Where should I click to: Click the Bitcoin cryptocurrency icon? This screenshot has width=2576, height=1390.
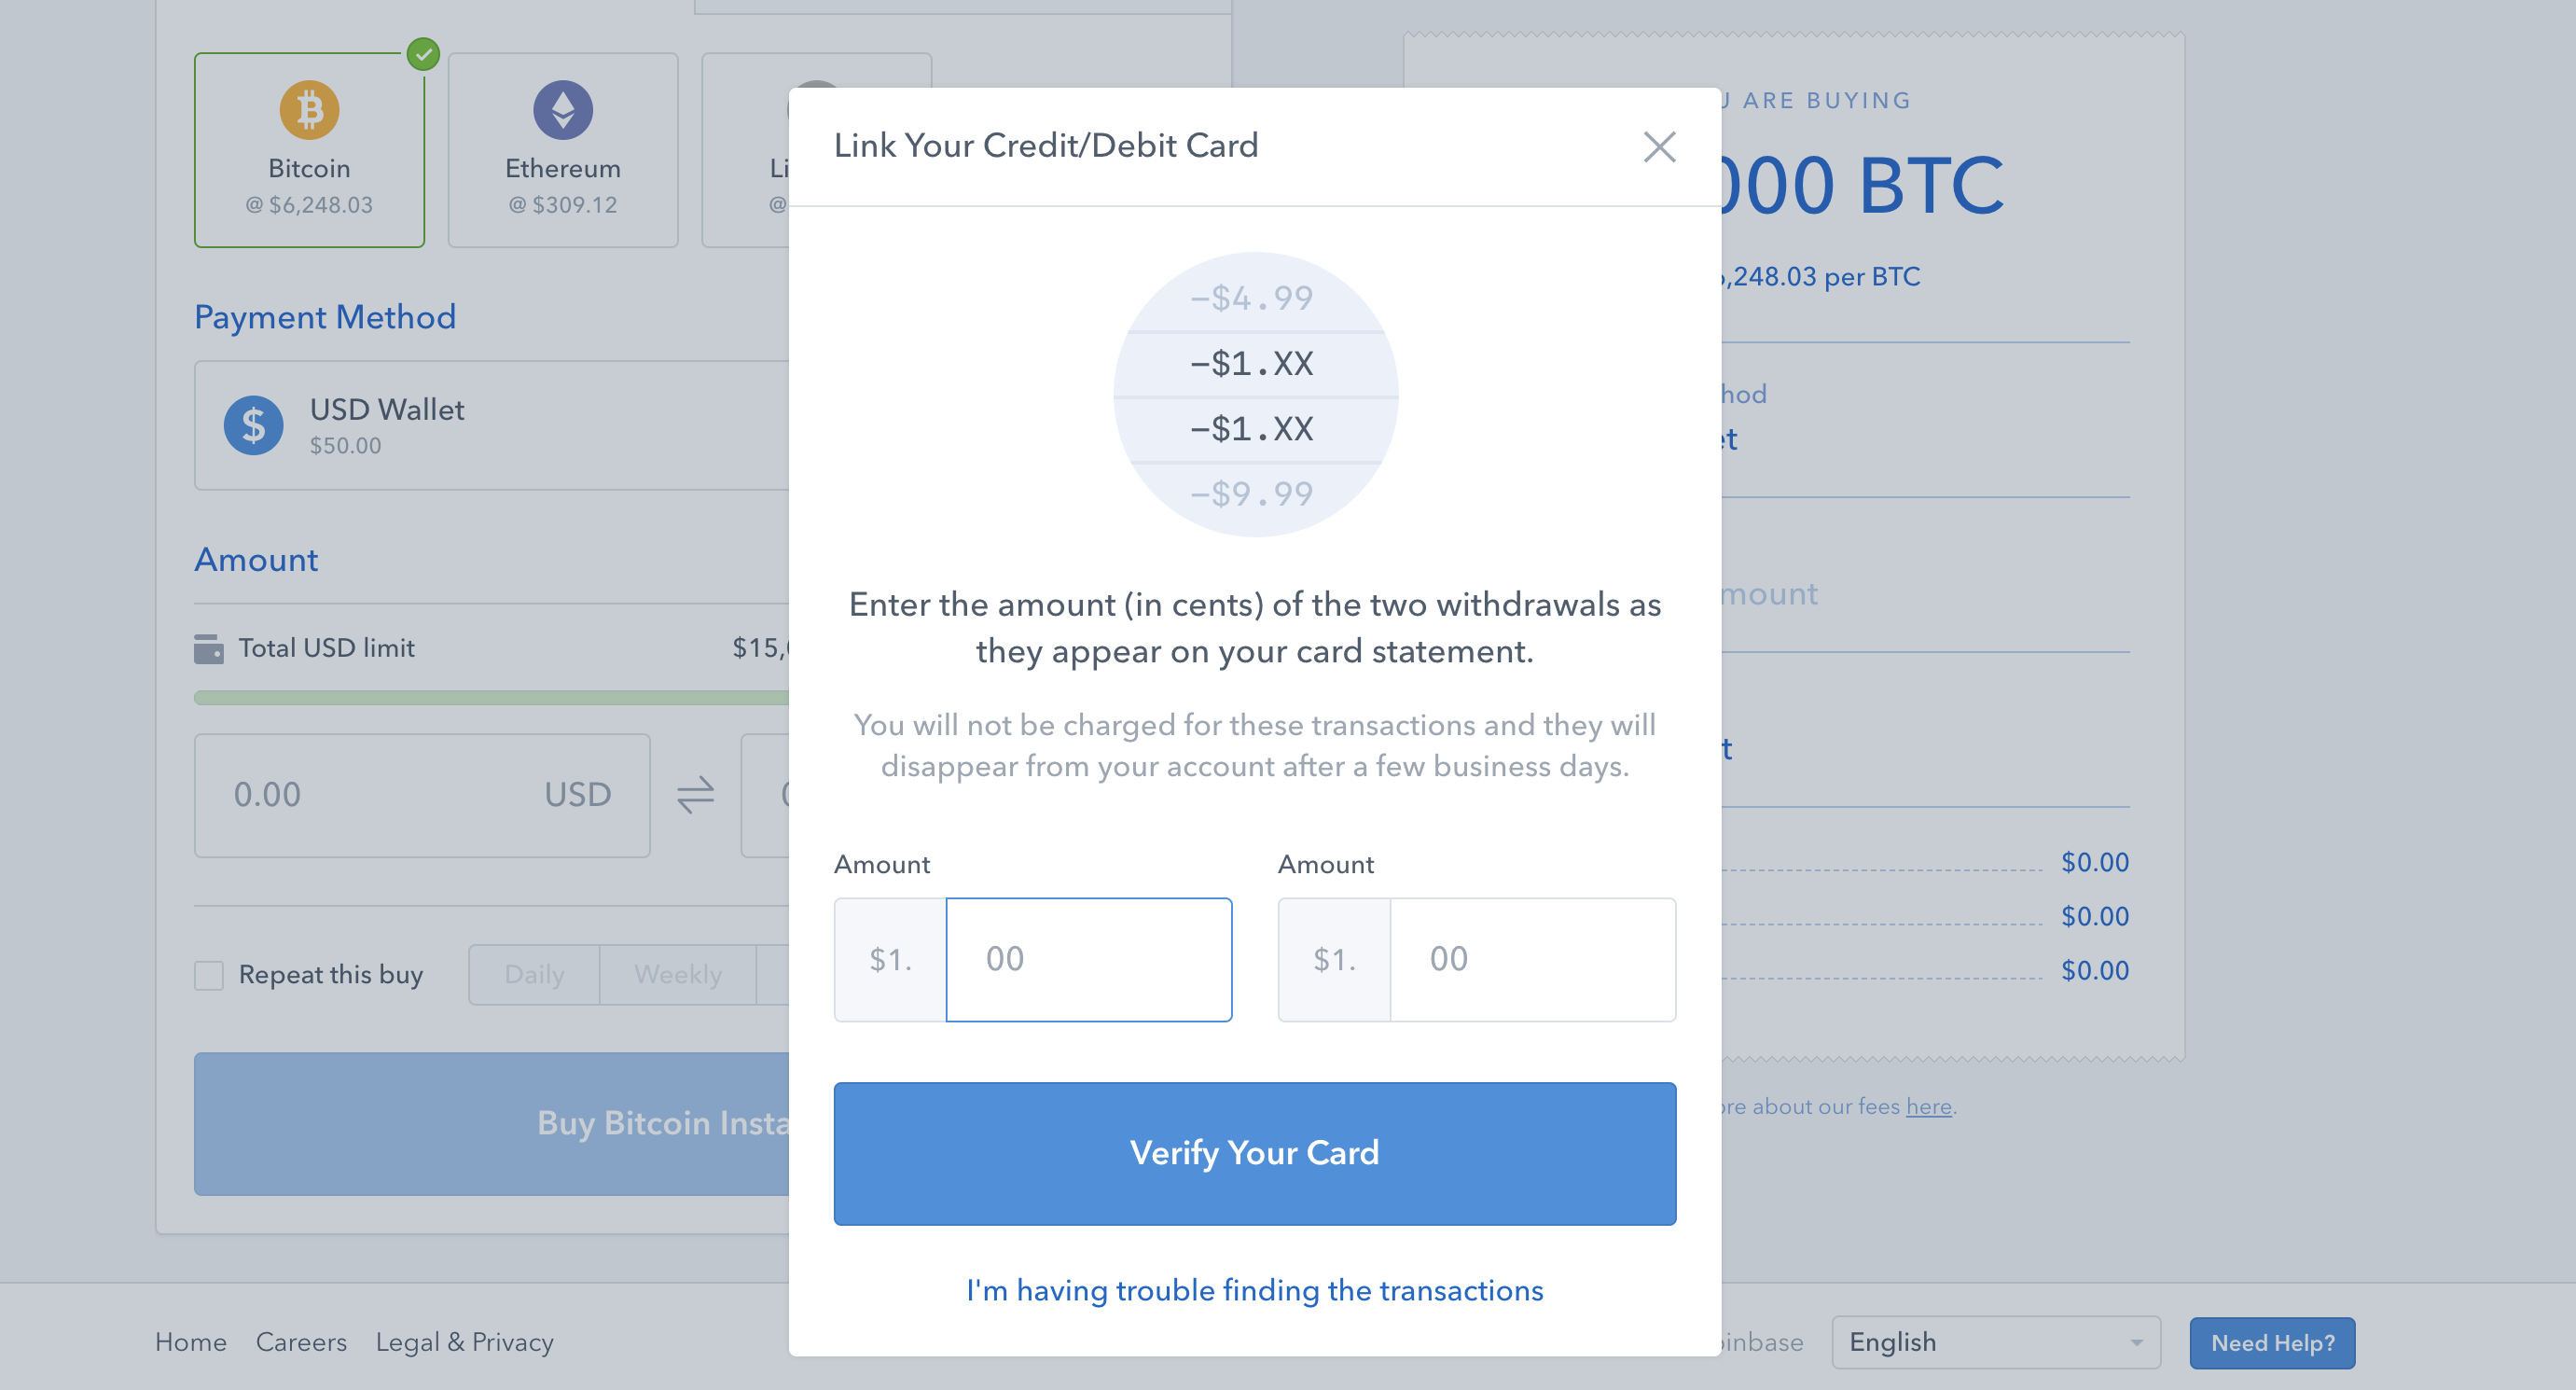[x=310, y=113]
